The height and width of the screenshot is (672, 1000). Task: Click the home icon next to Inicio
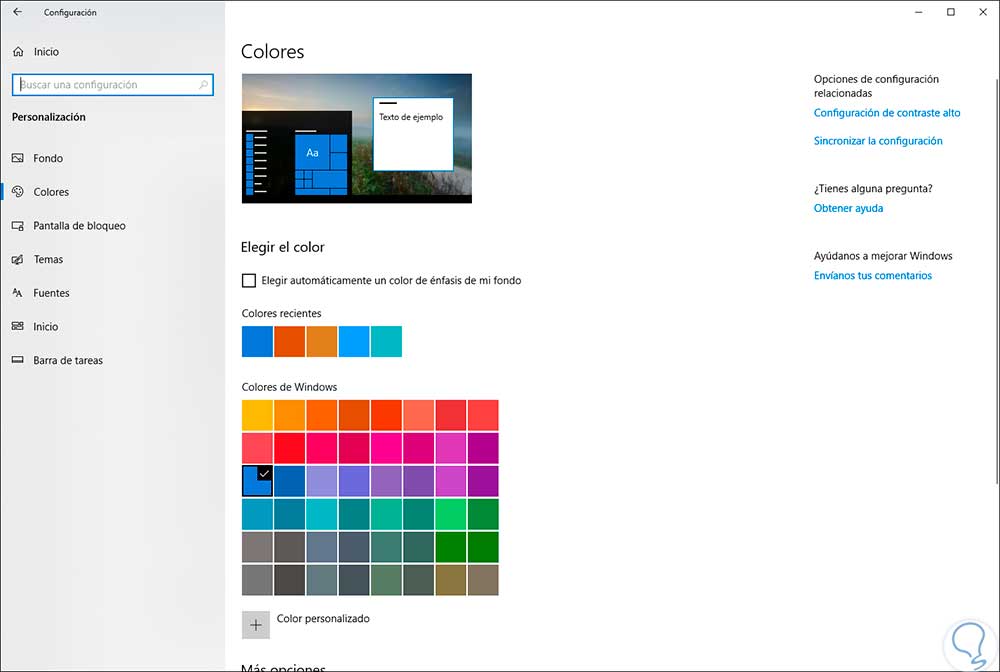pyautogui.click(x=18, y=52)
